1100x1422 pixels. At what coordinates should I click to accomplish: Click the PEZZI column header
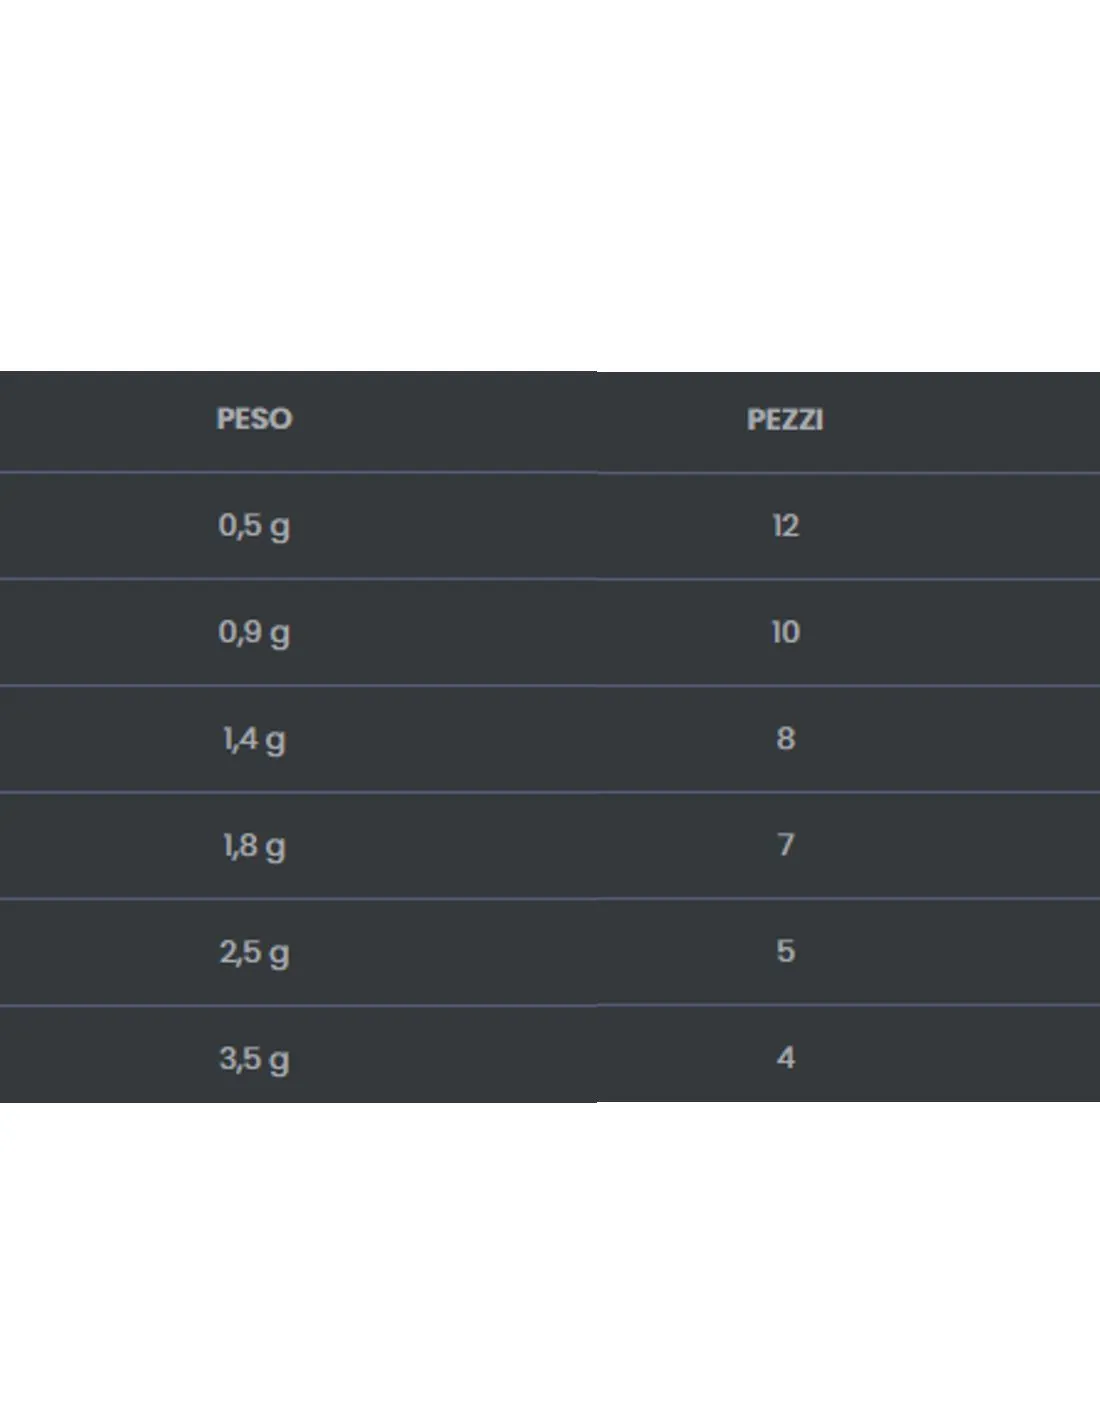pyautogui.click(x=785, y=419)
